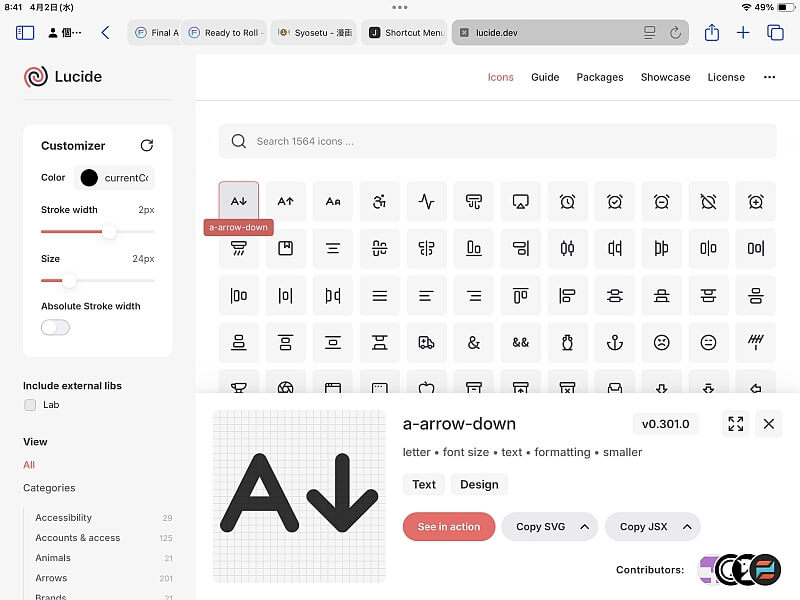Select the alarm-clock-off icon tile

pyautogui.click(x=709, y=202)
